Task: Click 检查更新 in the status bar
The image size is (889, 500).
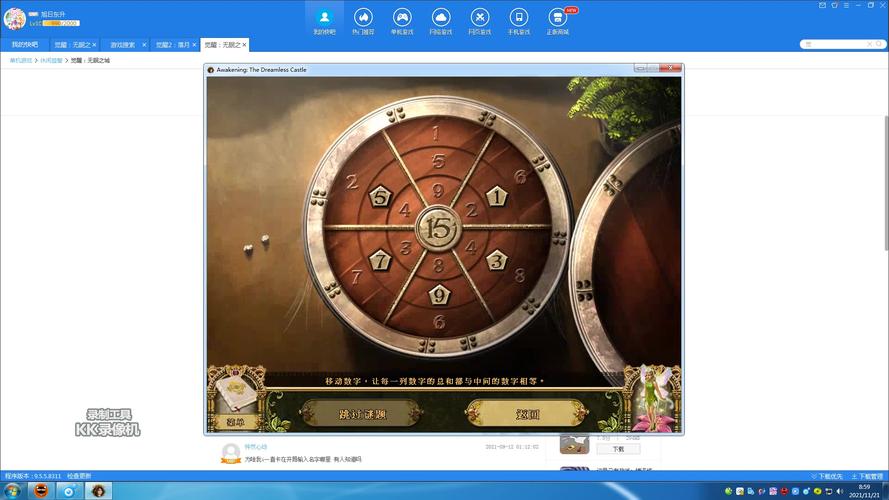Action: click(79, 476)
